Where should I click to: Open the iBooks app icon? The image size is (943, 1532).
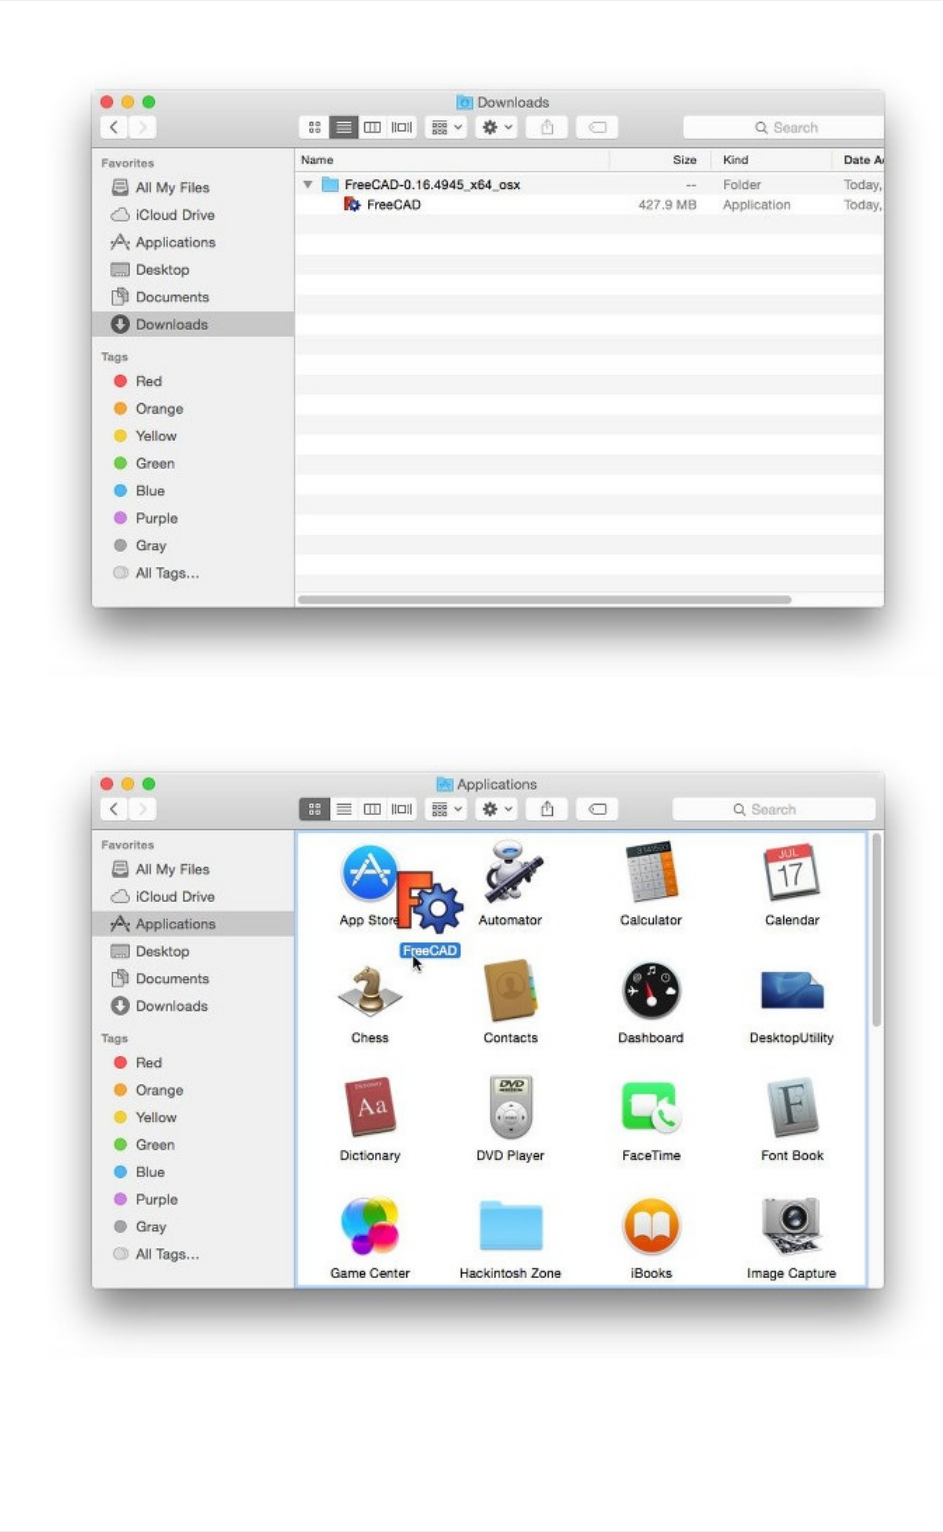tap(651, 1226)
